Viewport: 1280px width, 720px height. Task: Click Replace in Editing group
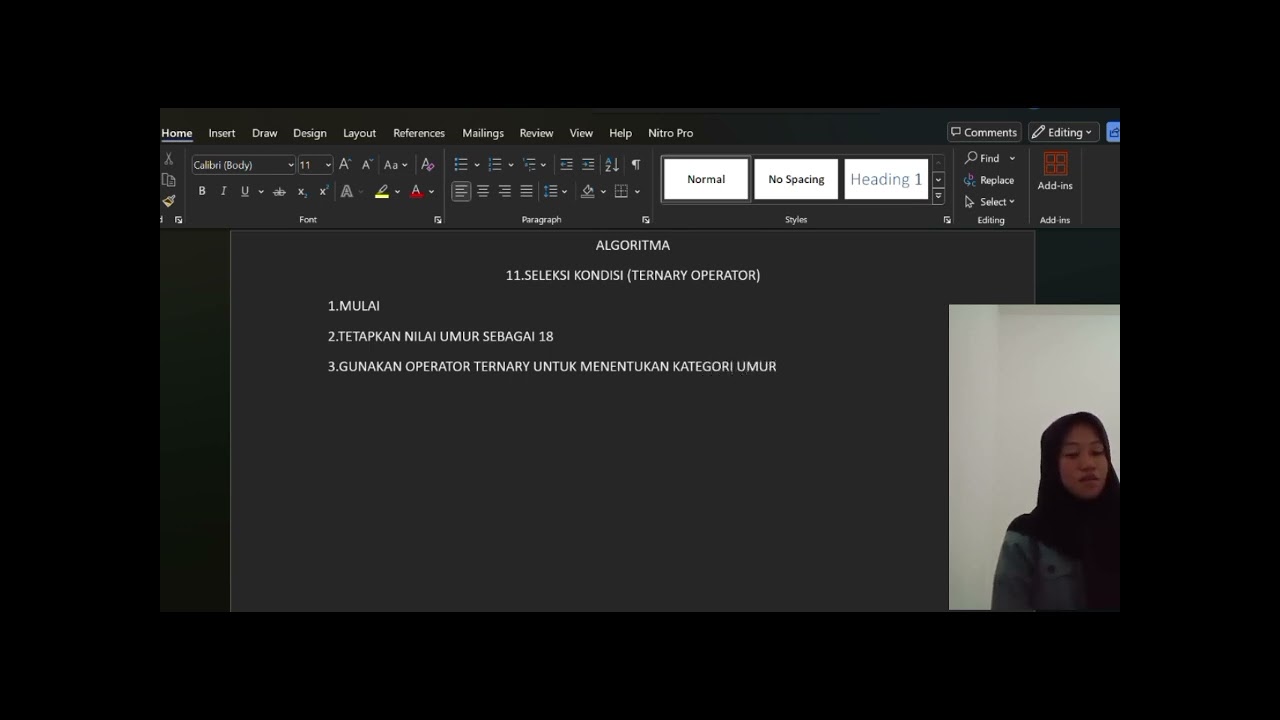(989, 180)
